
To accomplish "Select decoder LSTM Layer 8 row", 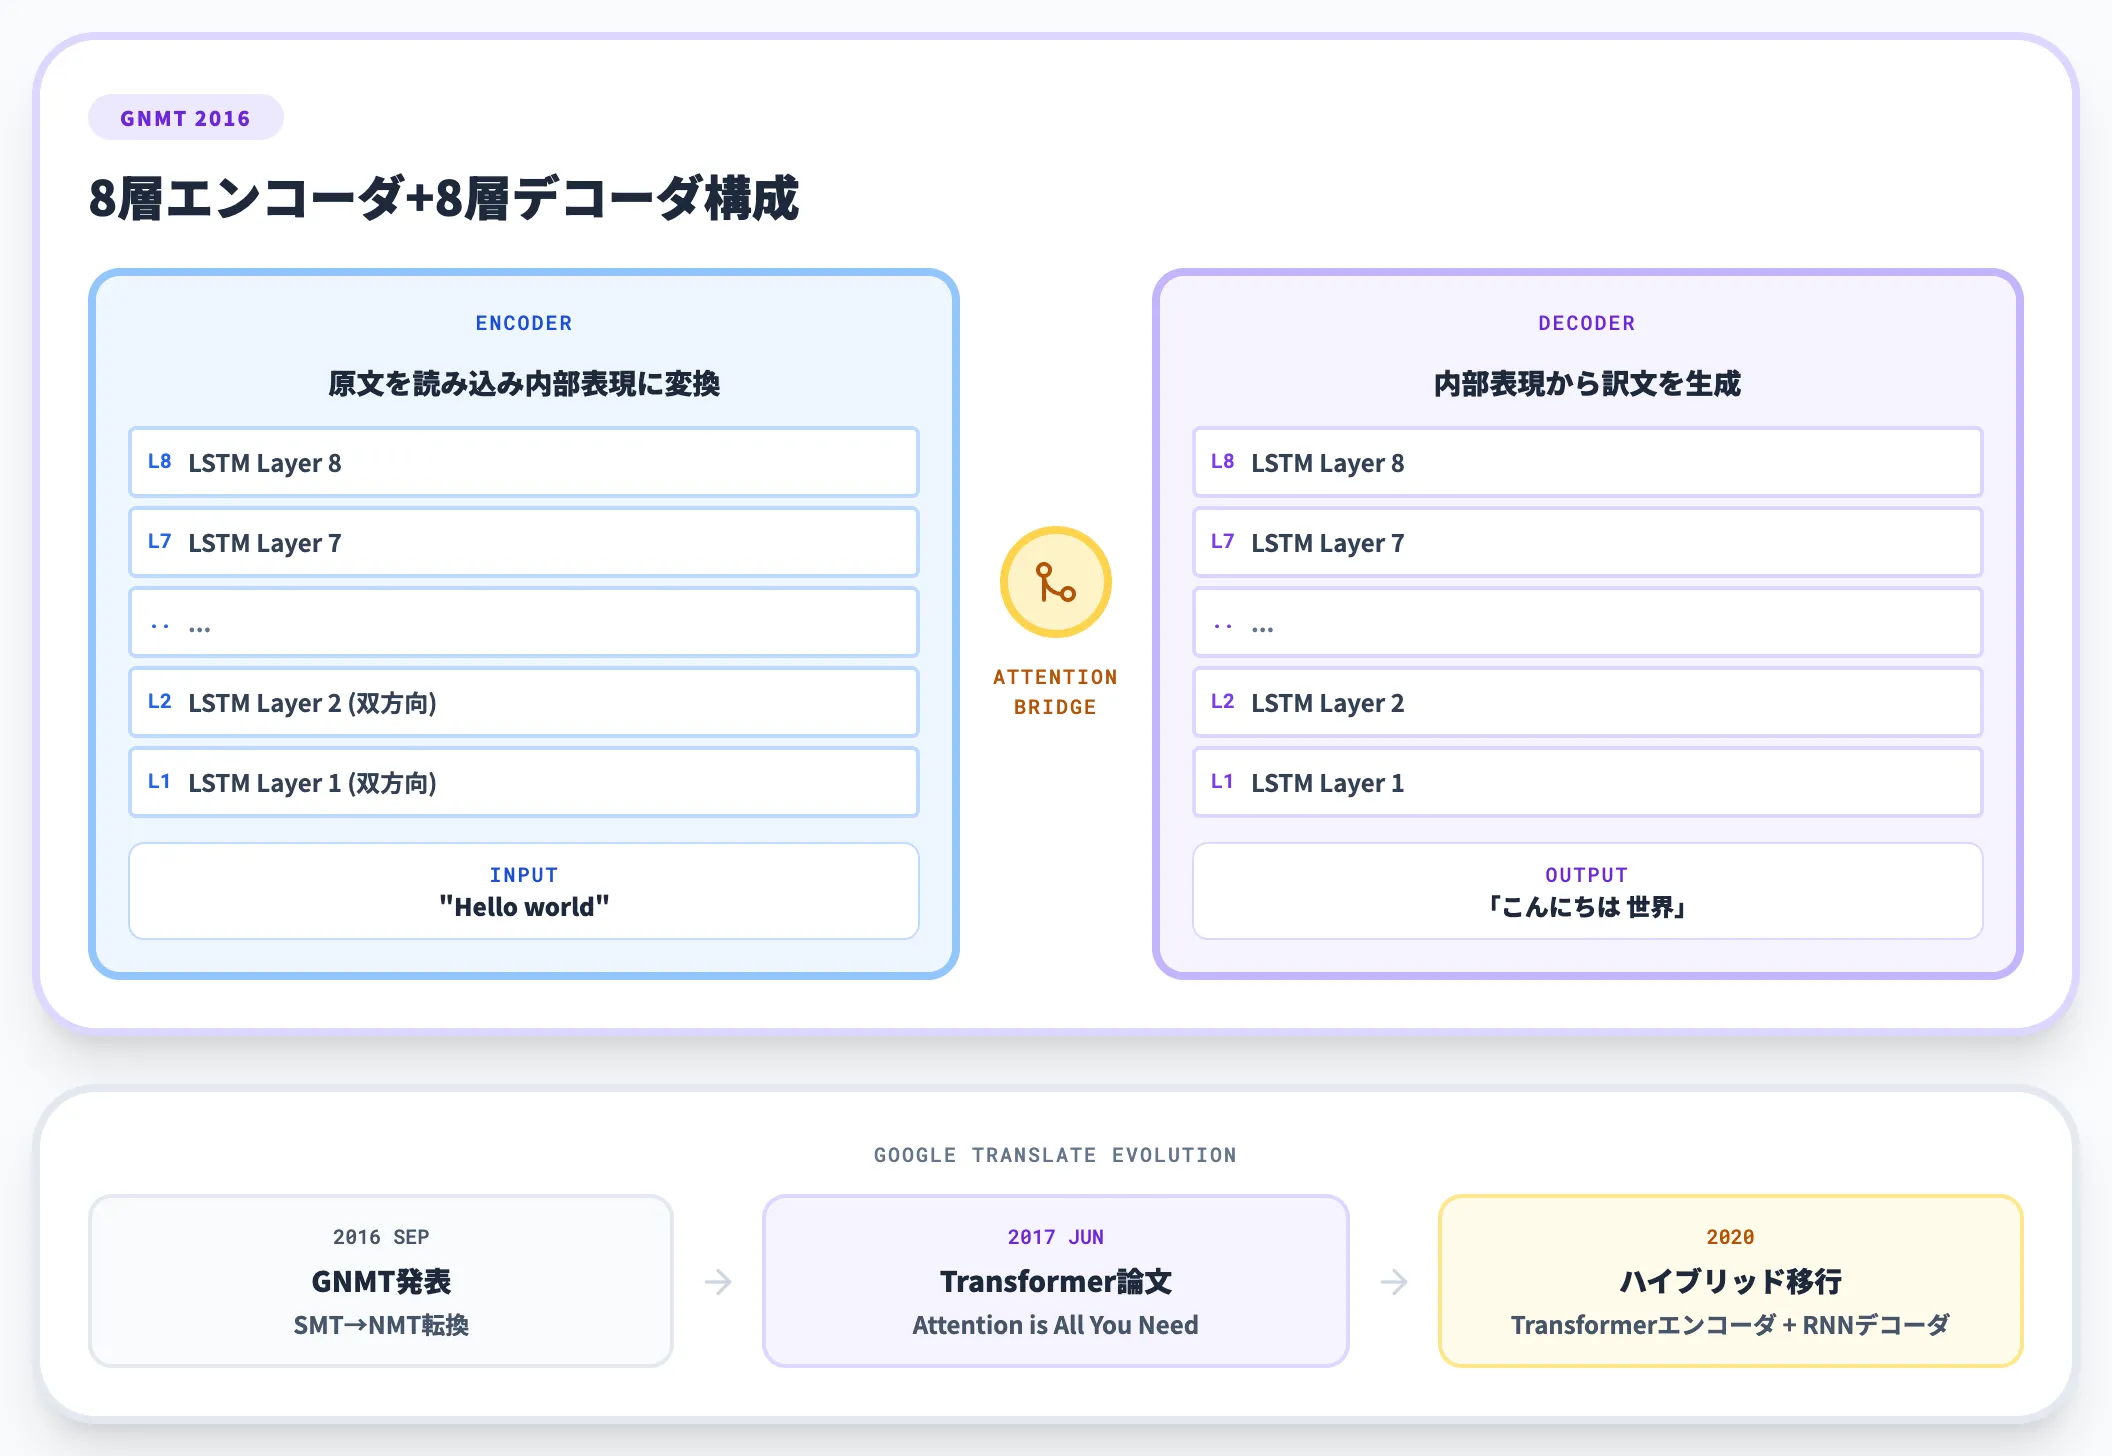I will coord(1587,462).
